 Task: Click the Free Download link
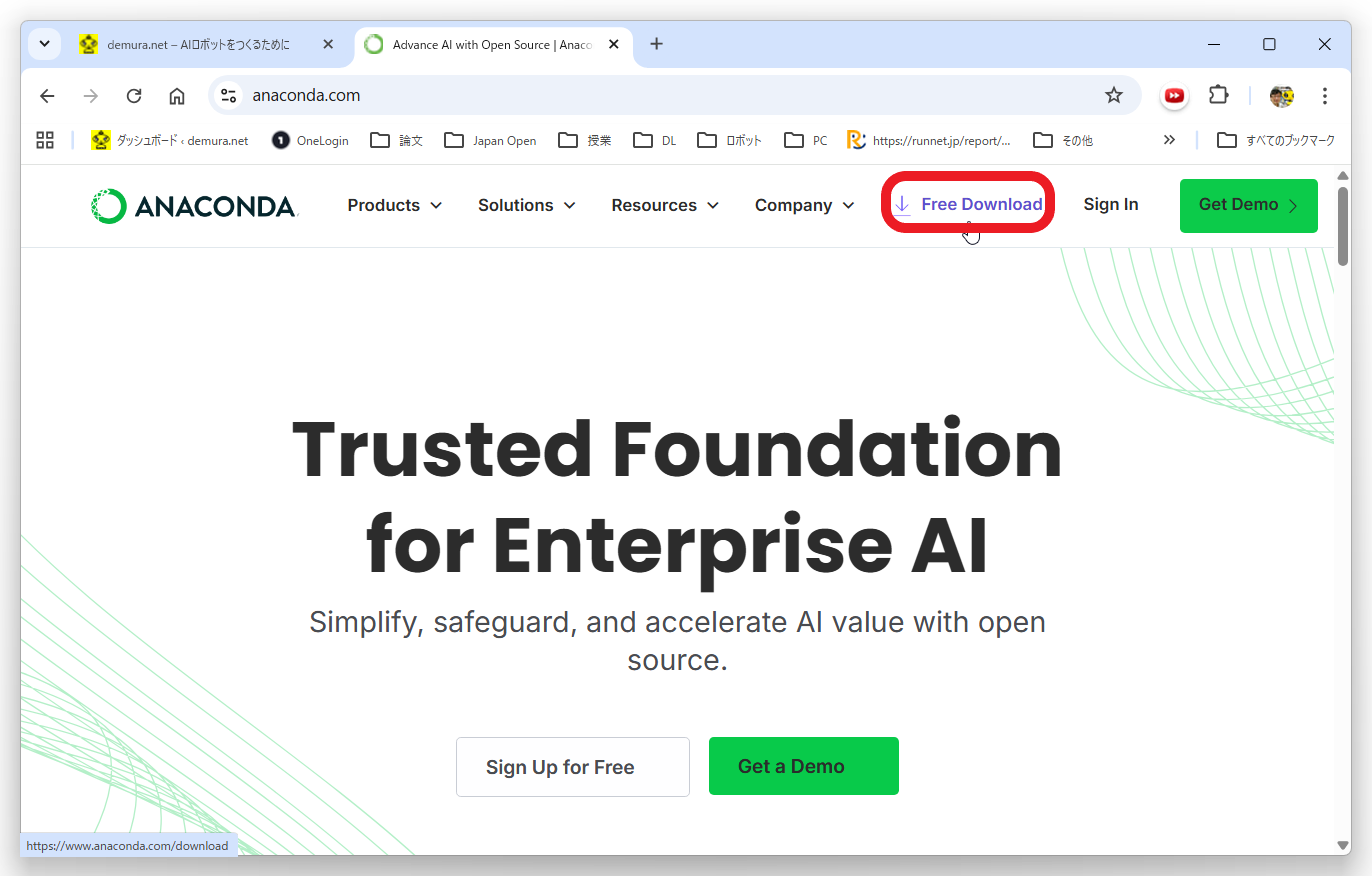click(x=968, y=204)
